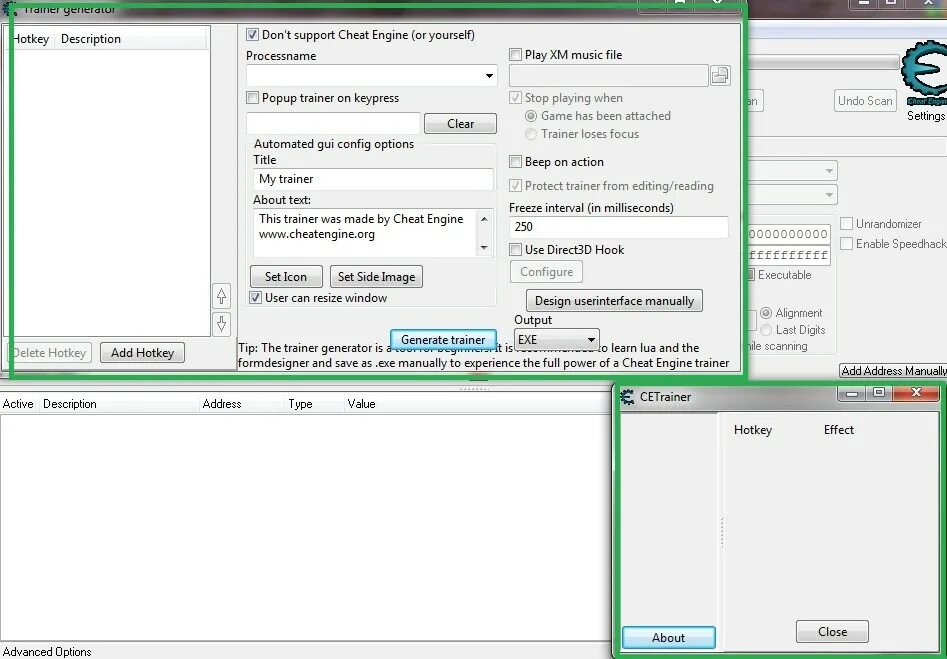The image size is (947, 659).
Task: Open the Processname dropdown
Action: [489, 76]
